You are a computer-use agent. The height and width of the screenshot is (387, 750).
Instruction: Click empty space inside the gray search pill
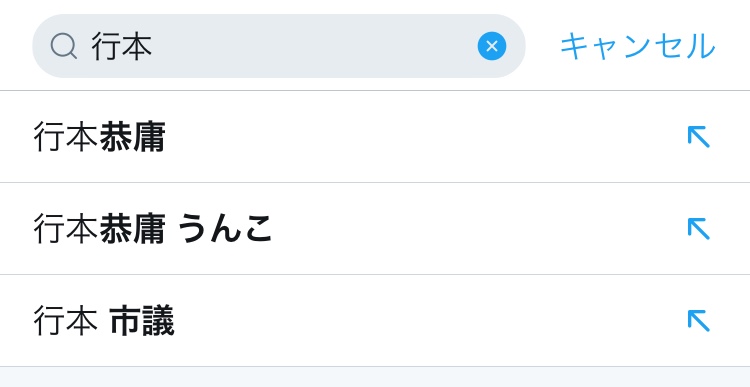pos(311,46)
